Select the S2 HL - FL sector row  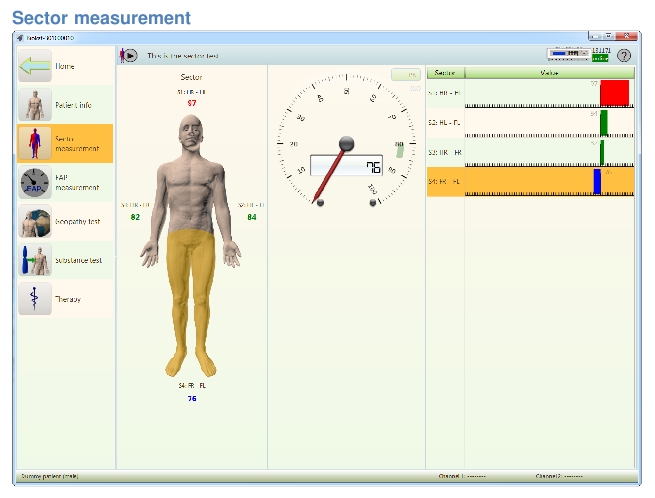point(530,122)
